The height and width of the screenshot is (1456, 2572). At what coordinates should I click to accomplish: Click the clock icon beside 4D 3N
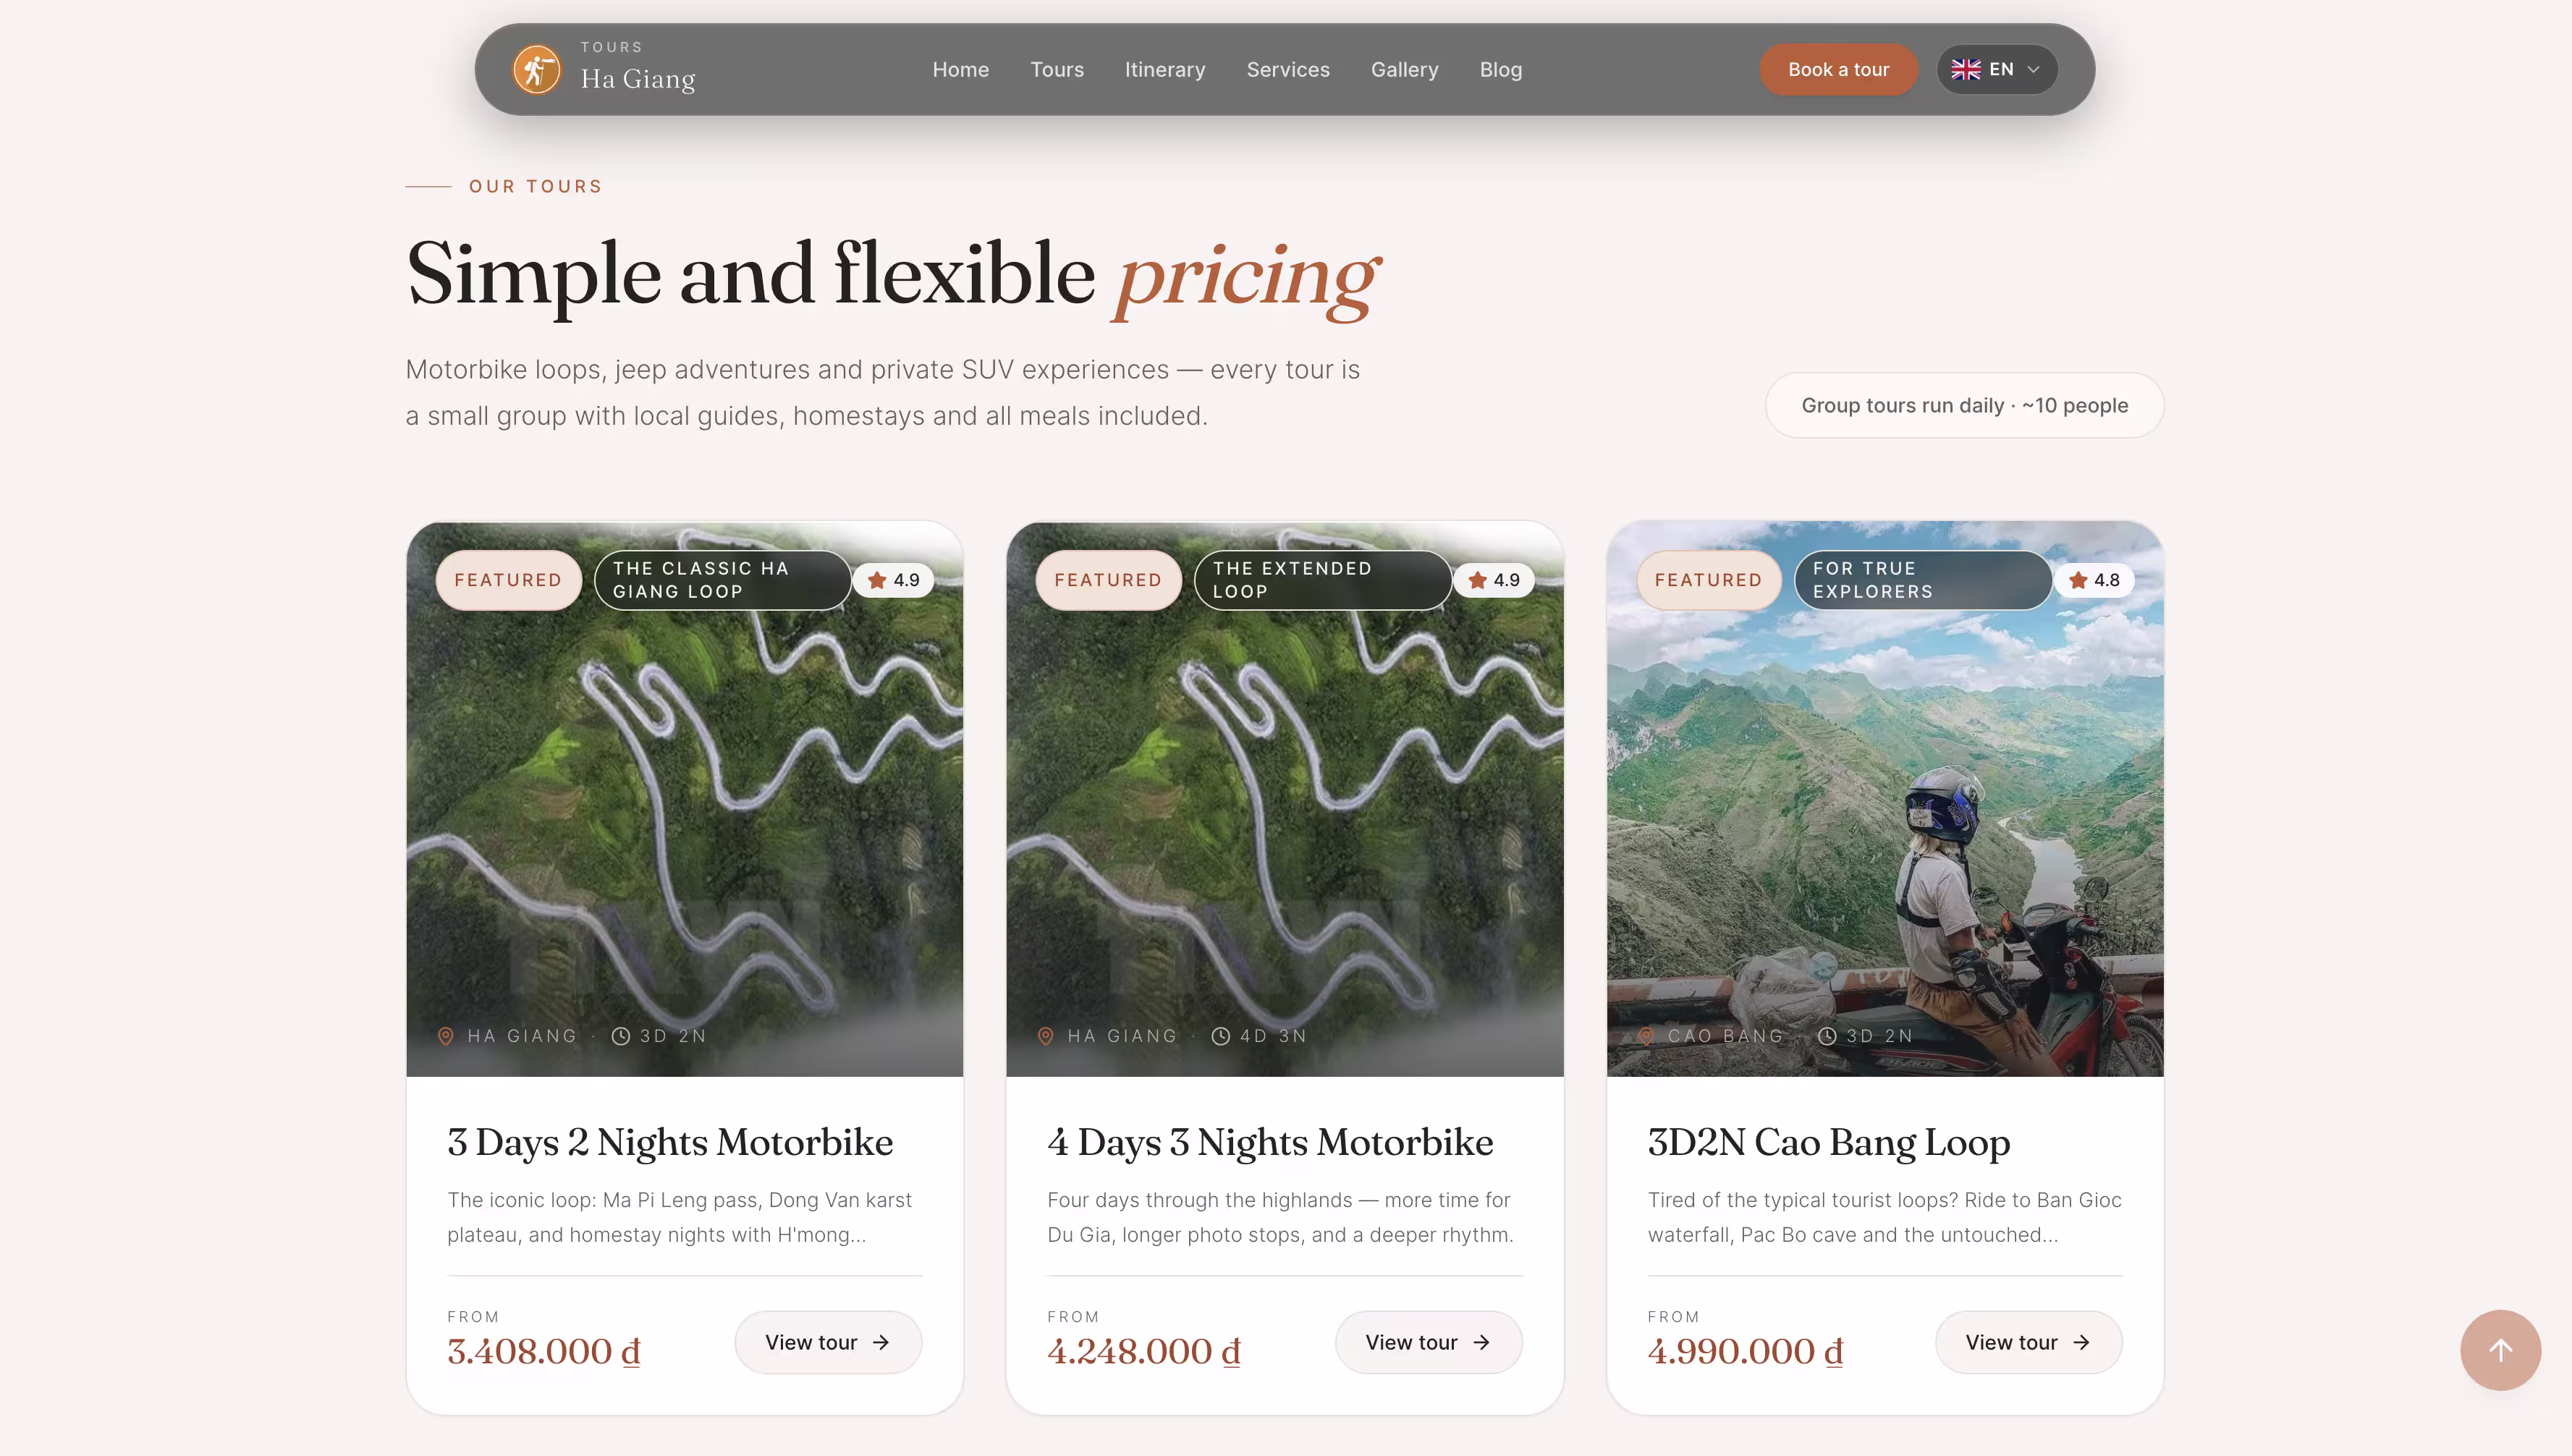click(x=1220, y=1036)
